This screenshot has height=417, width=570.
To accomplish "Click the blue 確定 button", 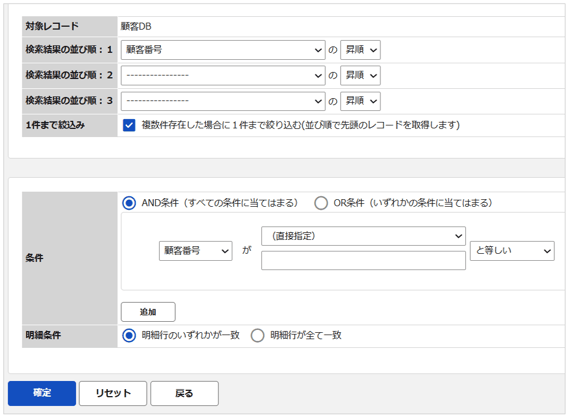I will coord(42,393).
